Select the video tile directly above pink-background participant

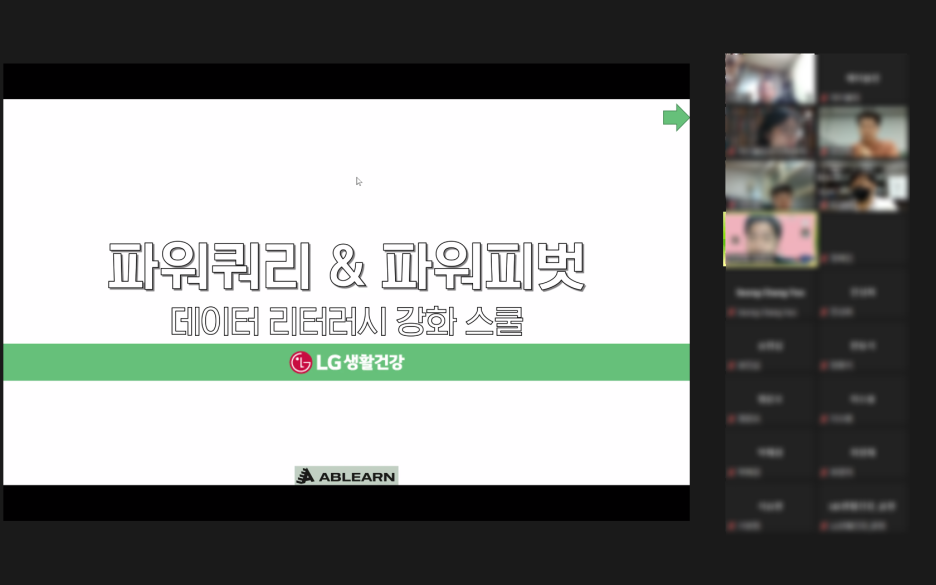(771, 185)
